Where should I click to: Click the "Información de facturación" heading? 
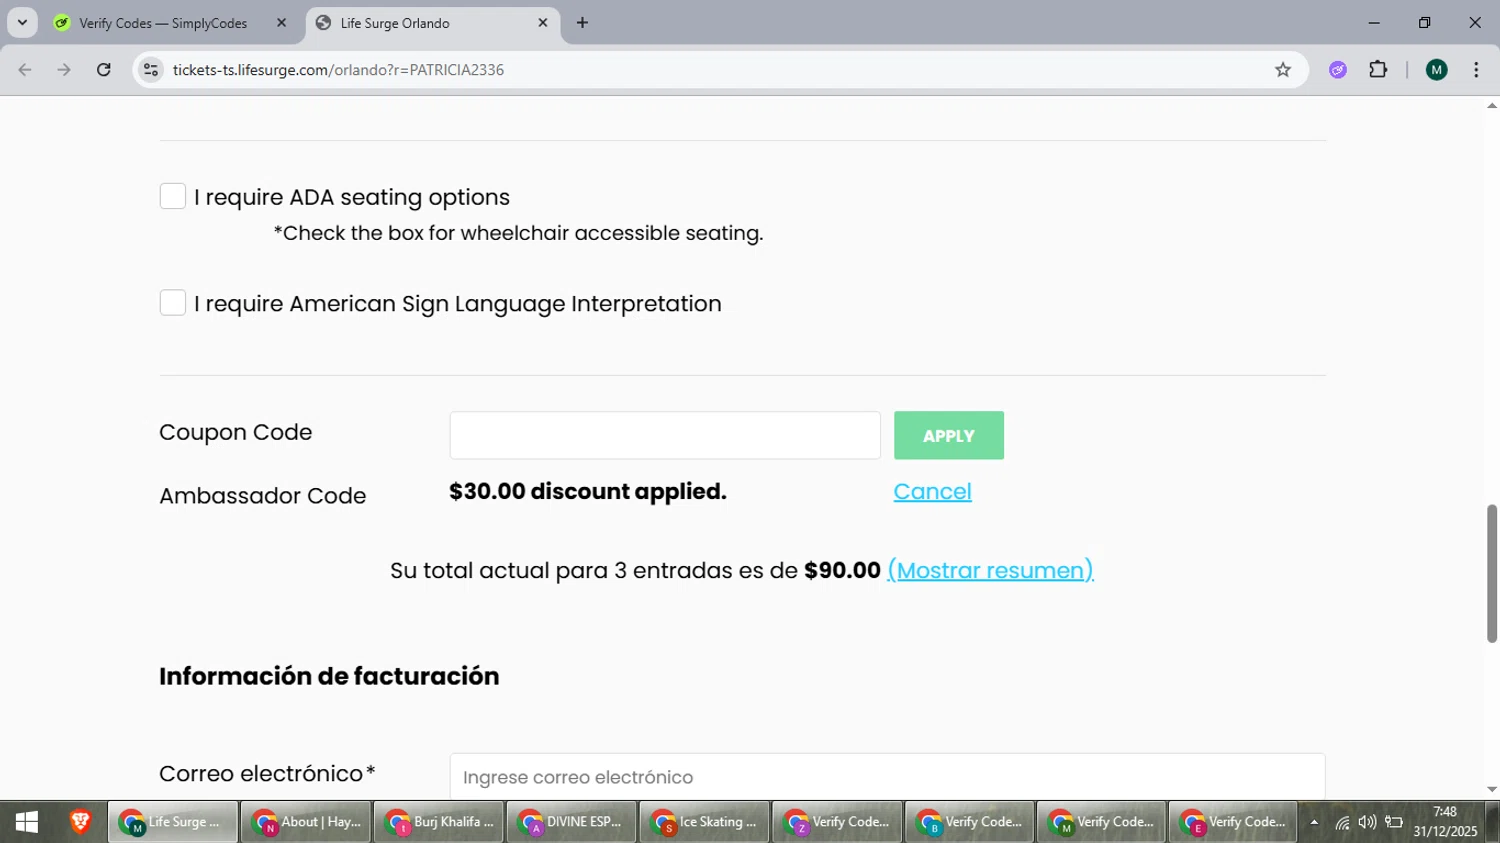click(329, 676)
